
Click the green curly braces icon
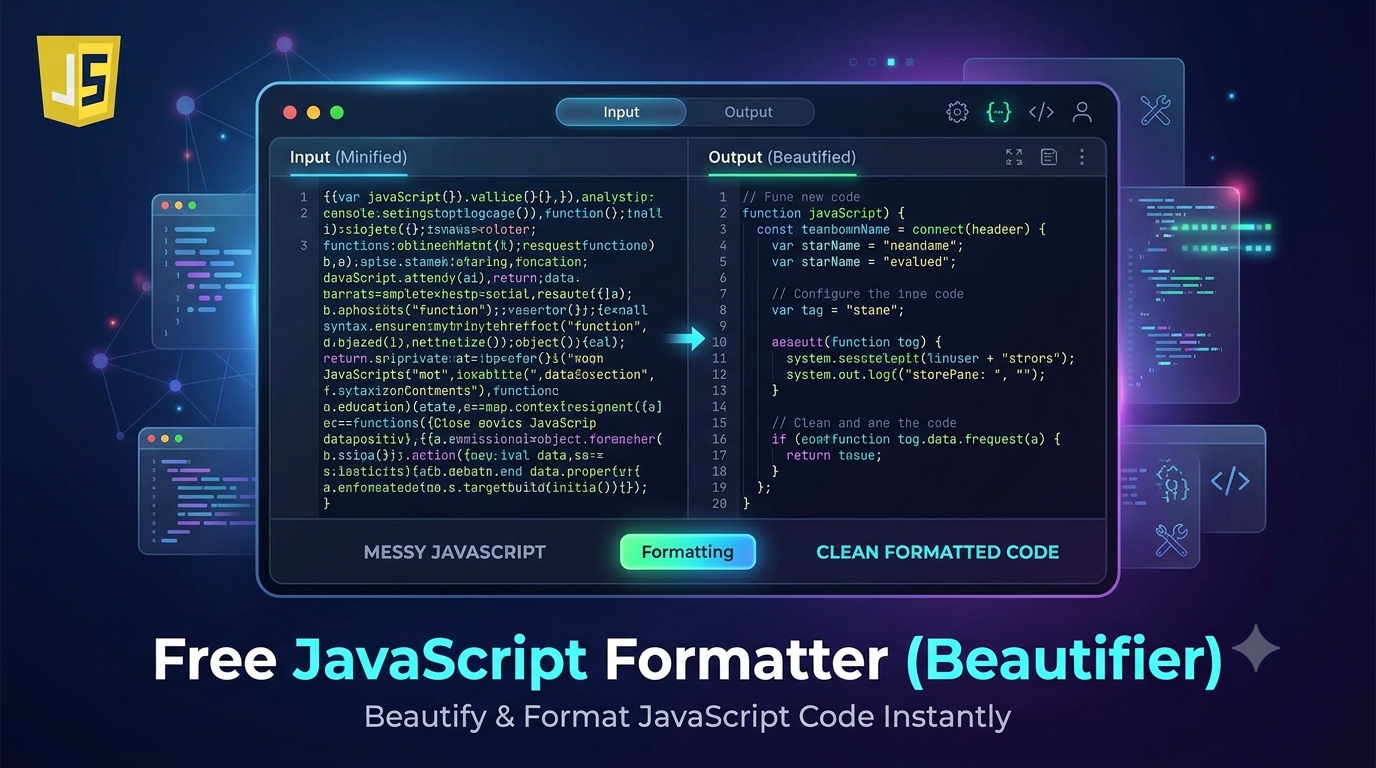tap(999, 112)
